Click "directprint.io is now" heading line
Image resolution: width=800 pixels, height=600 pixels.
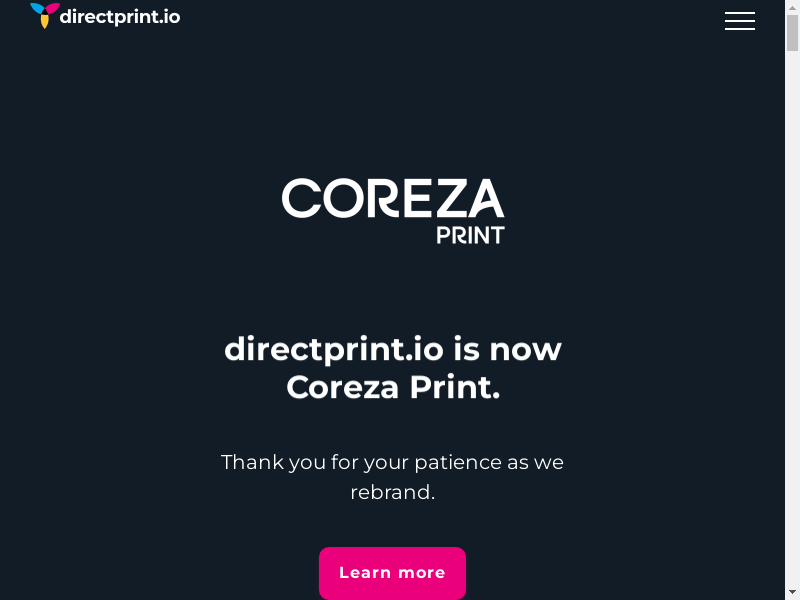tap(392, 350)
